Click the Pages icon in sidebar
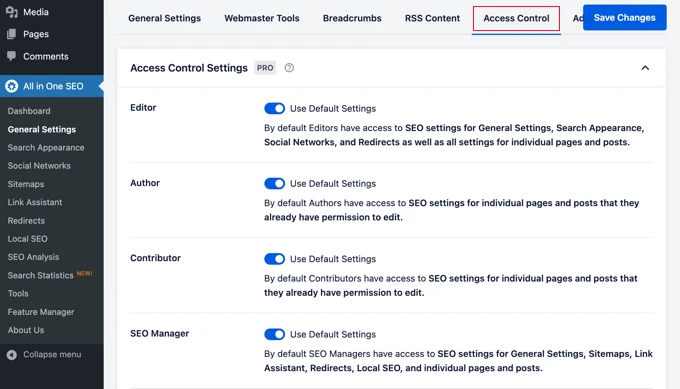This screenshot has height=389, width=680. coord(12,34)
